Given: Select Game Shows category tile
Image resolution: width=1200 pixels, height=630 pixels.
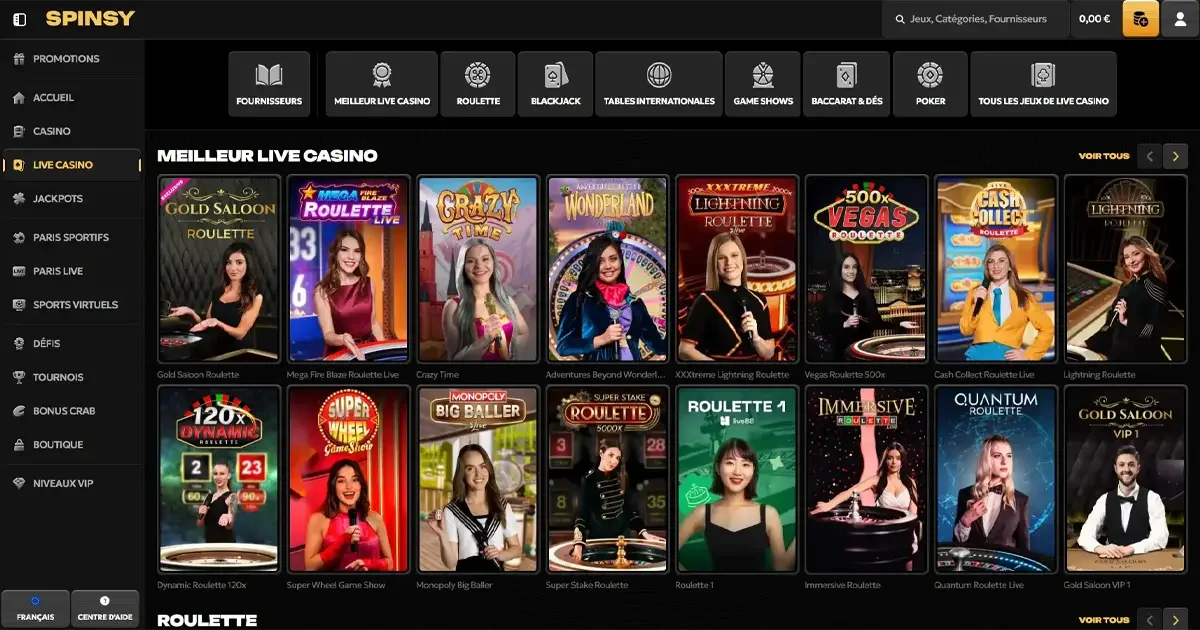Looking at the screenshot, I should point(763,85).
